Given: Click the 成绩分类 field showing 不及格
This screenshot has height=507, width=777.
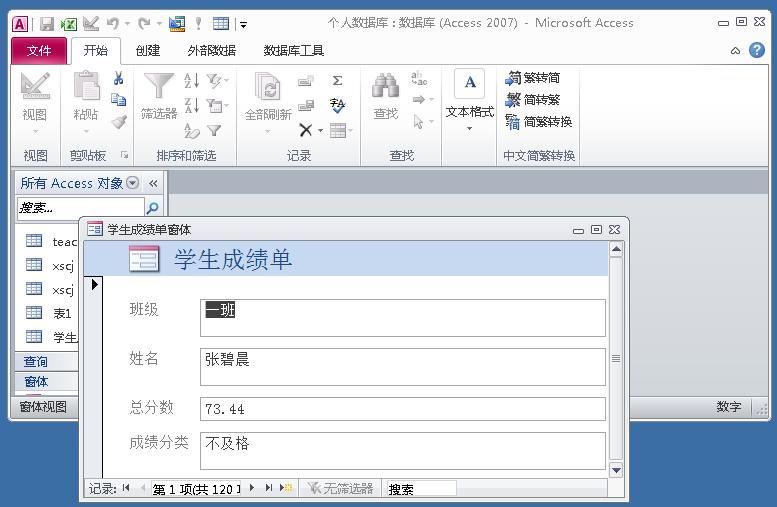Looking at the screenshot, I should click(403, 451).
